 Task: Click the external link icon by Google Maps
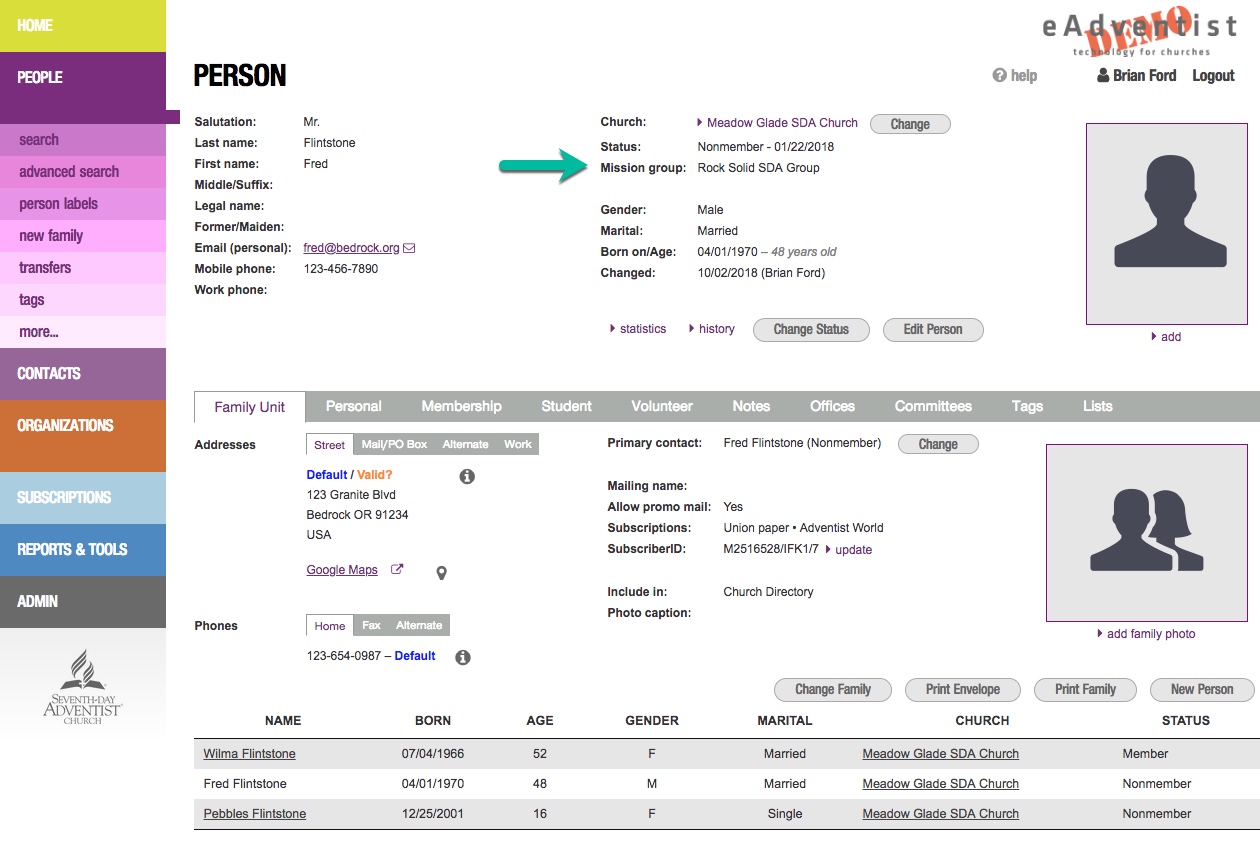point(397,570)
